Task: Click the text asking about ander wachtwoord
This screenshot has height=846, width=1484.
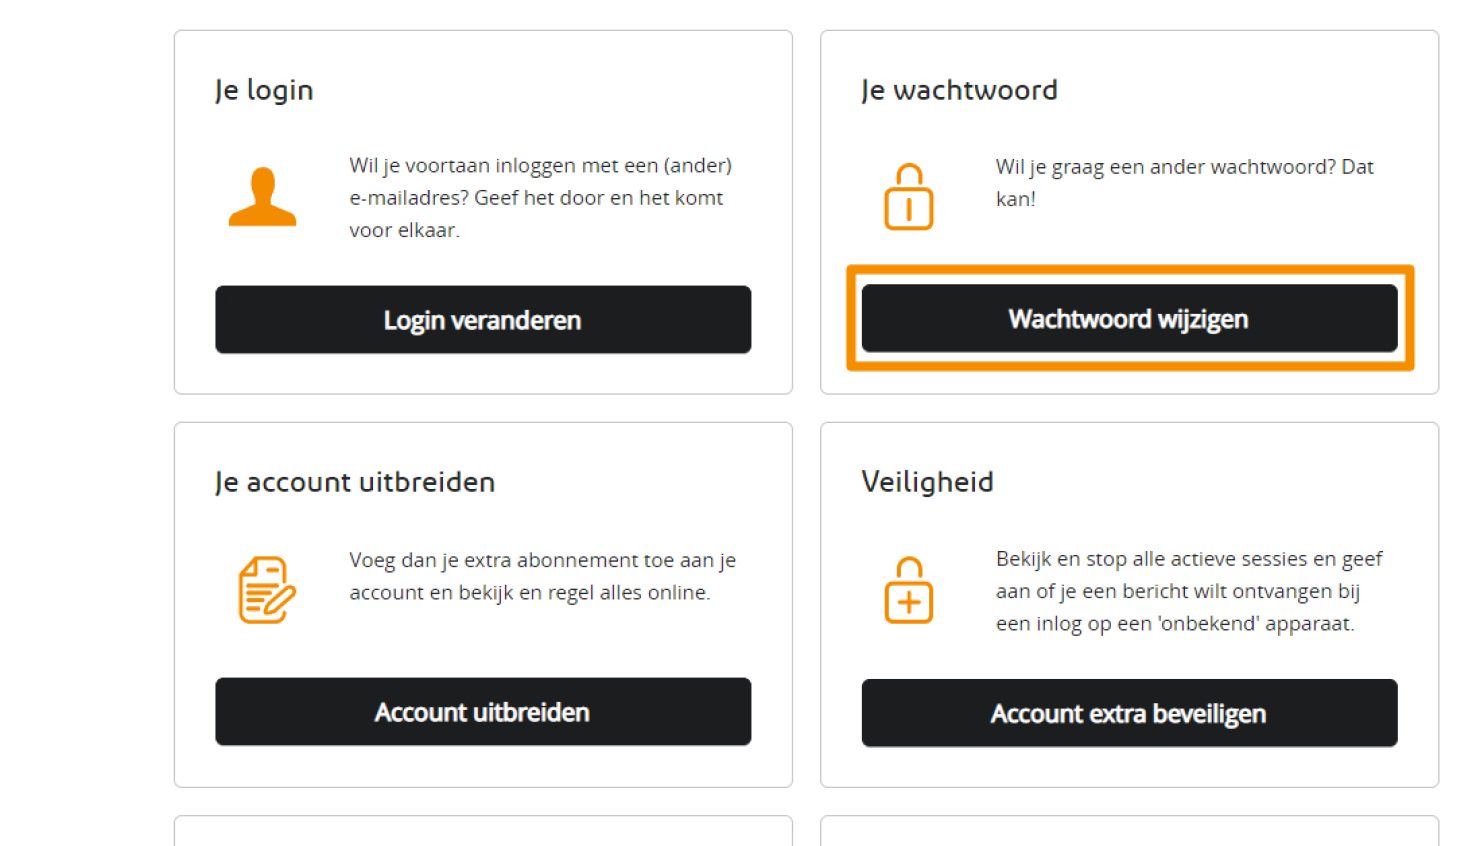Action: [1184, 182]
